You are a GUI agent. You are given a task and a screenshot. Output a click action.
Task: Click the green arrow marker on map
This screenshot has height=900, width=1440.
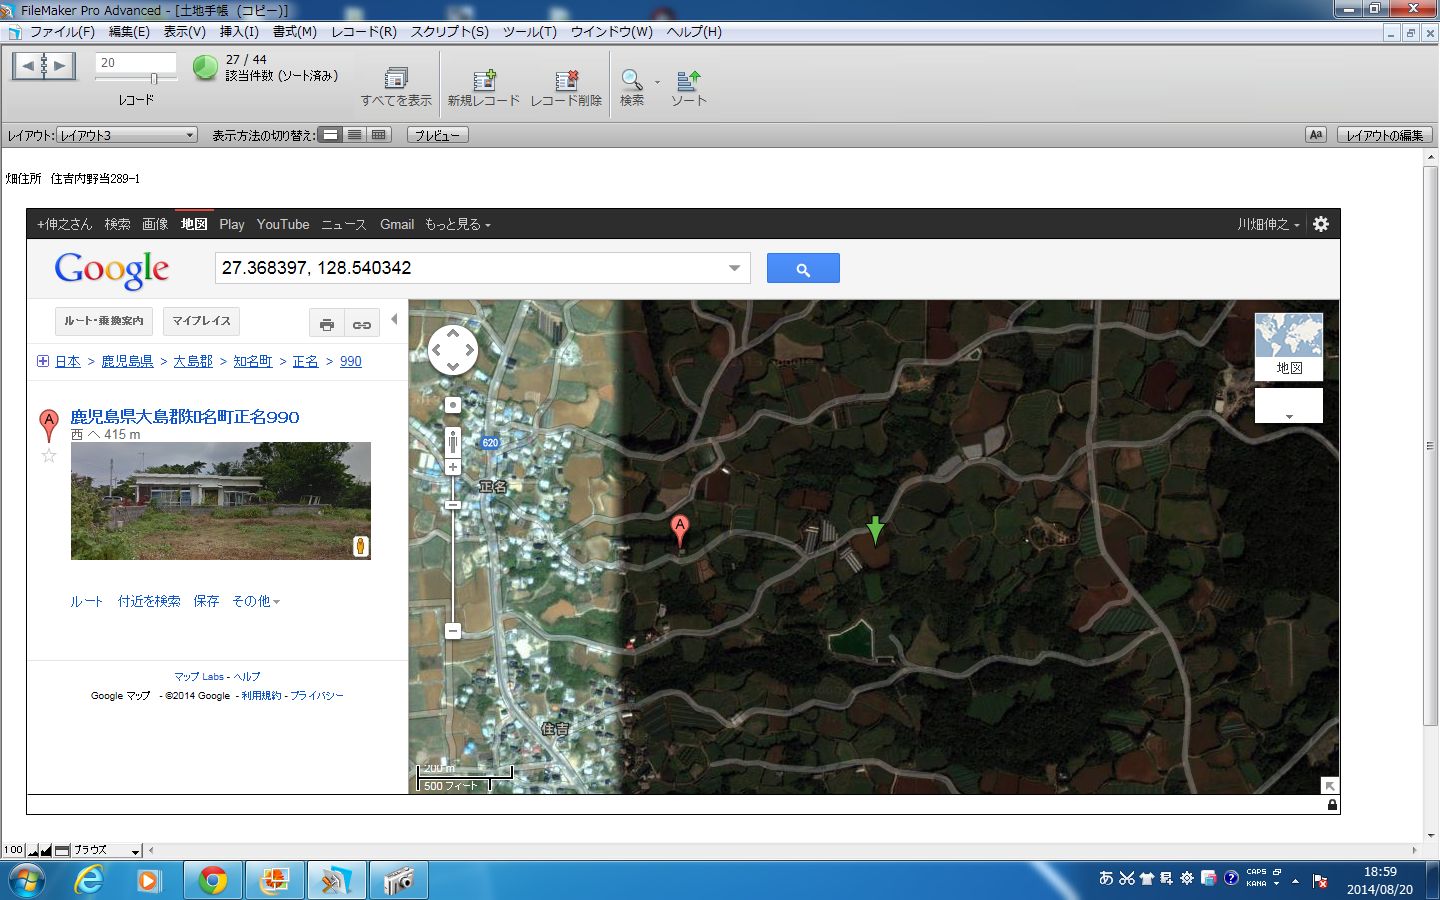pos(875,530)
